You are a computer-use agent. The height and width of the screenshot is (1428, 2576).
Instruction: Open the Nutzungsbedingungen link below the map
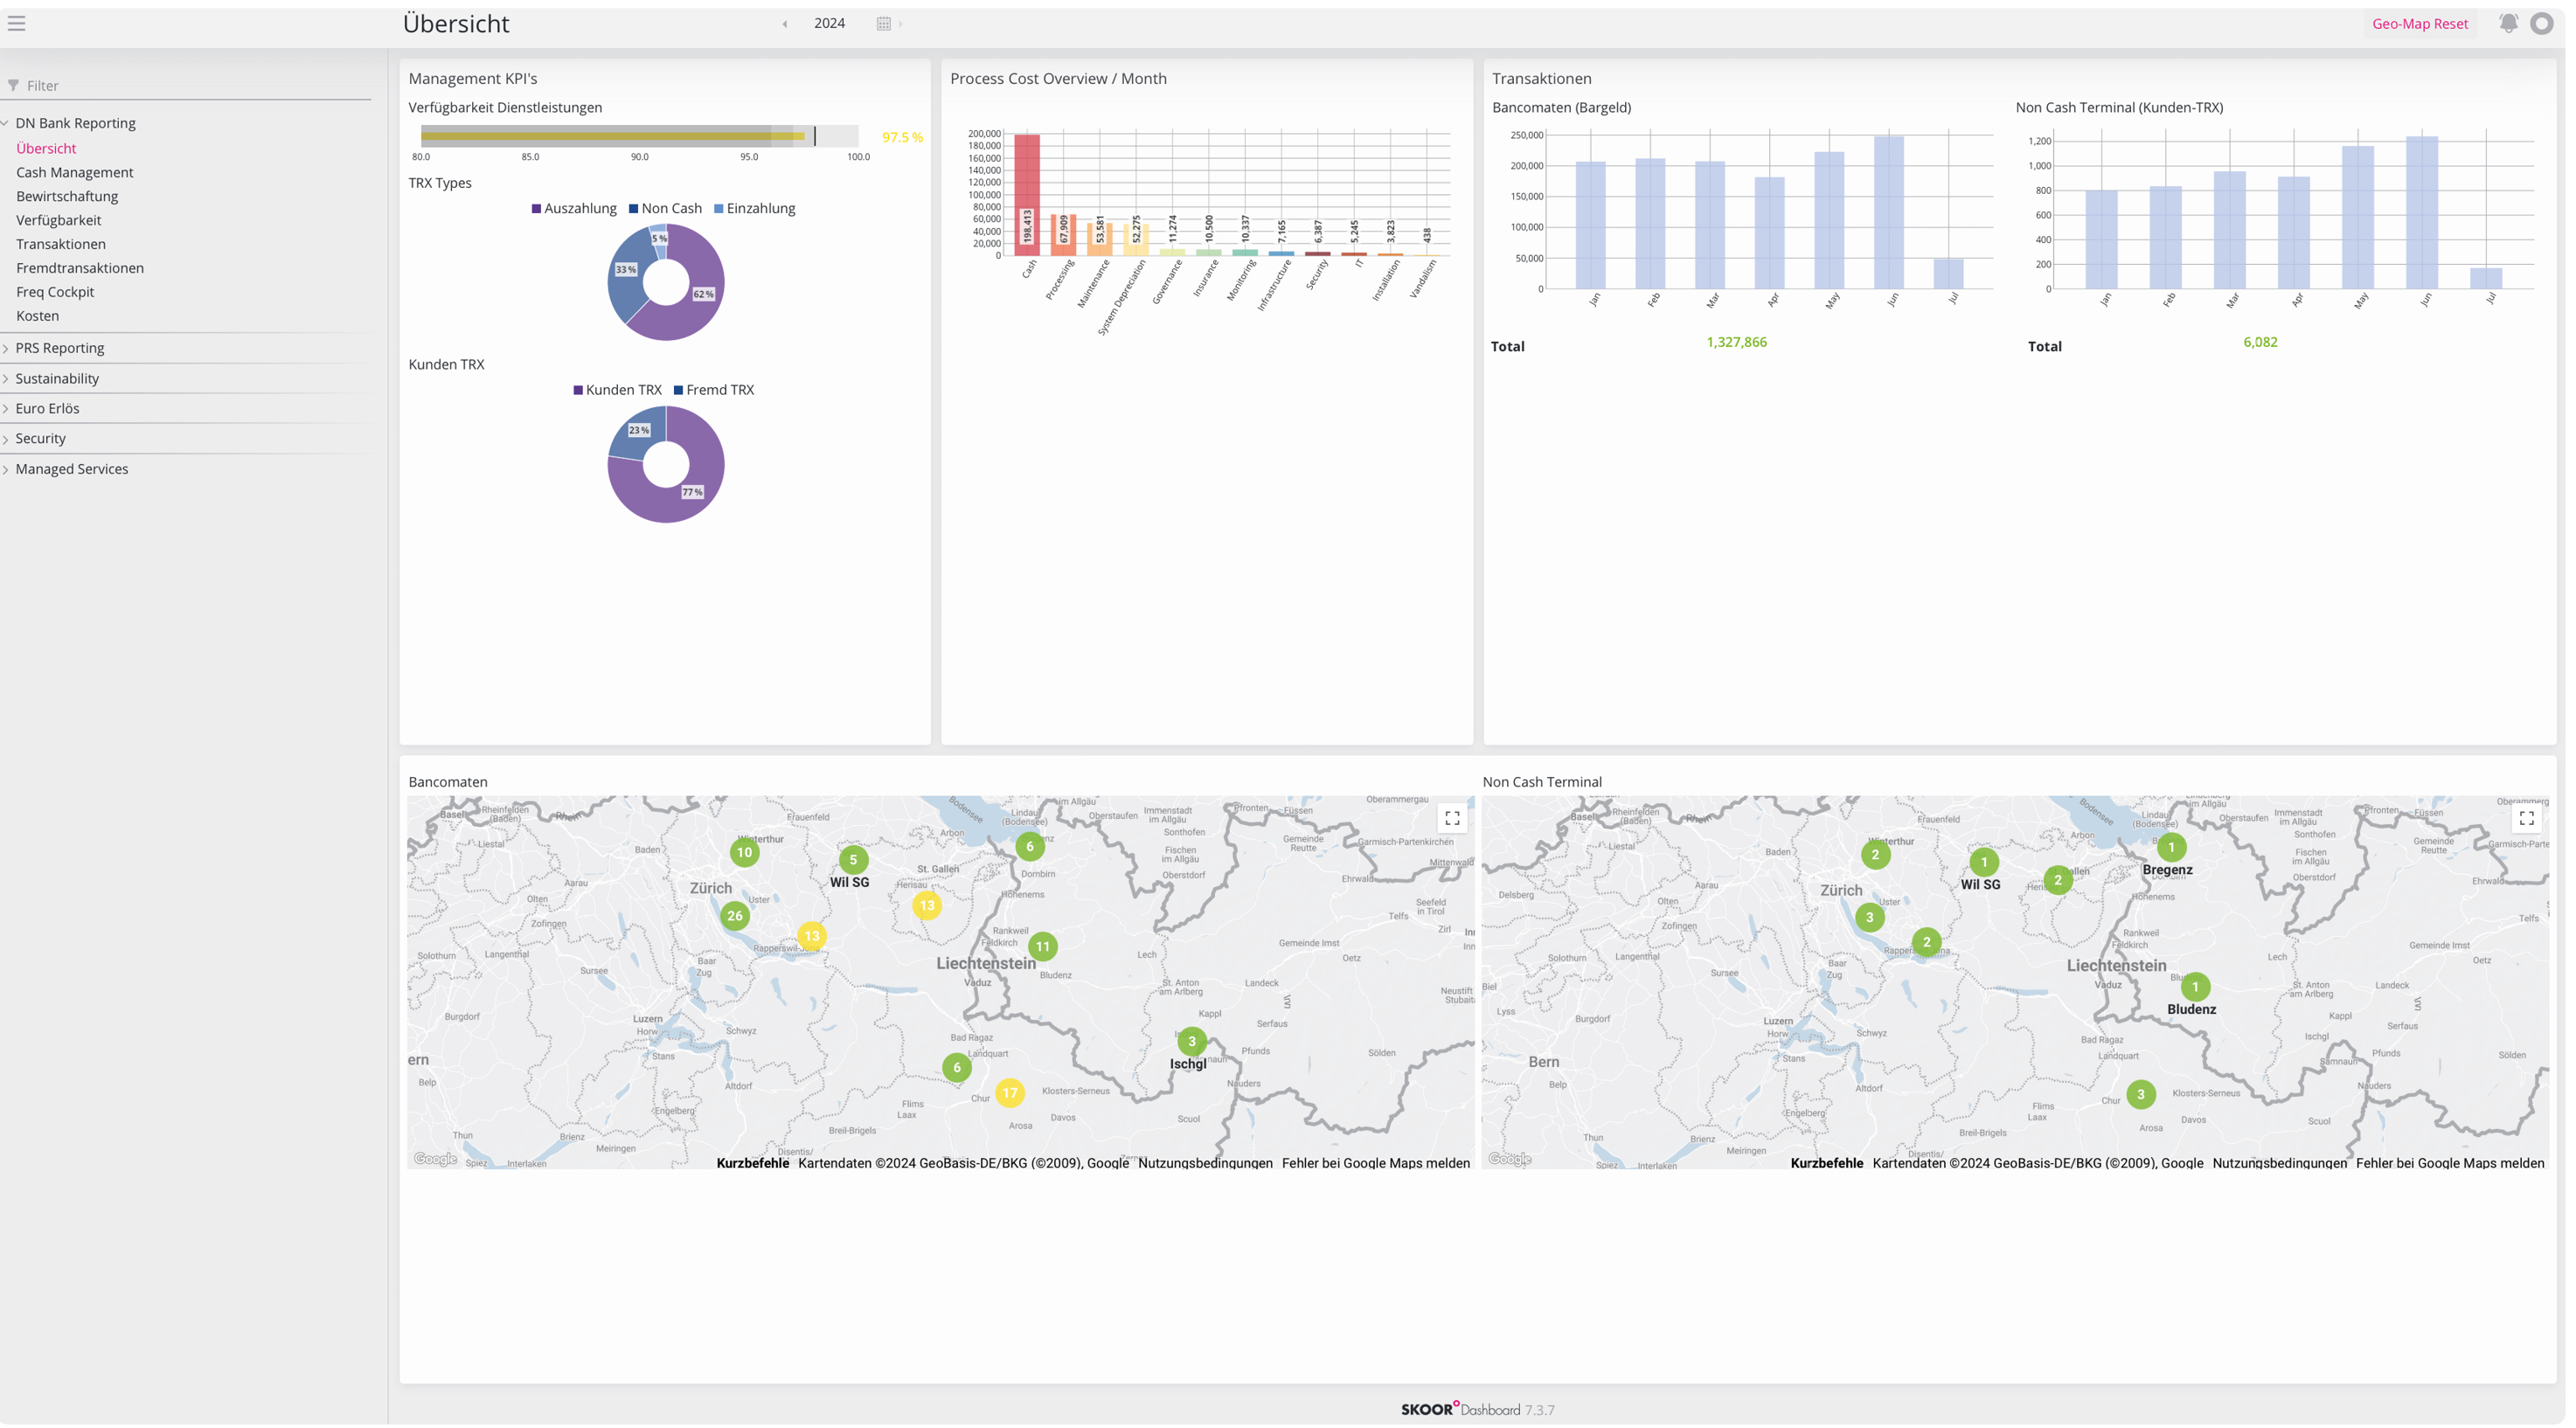[x=1204, y=1162]
